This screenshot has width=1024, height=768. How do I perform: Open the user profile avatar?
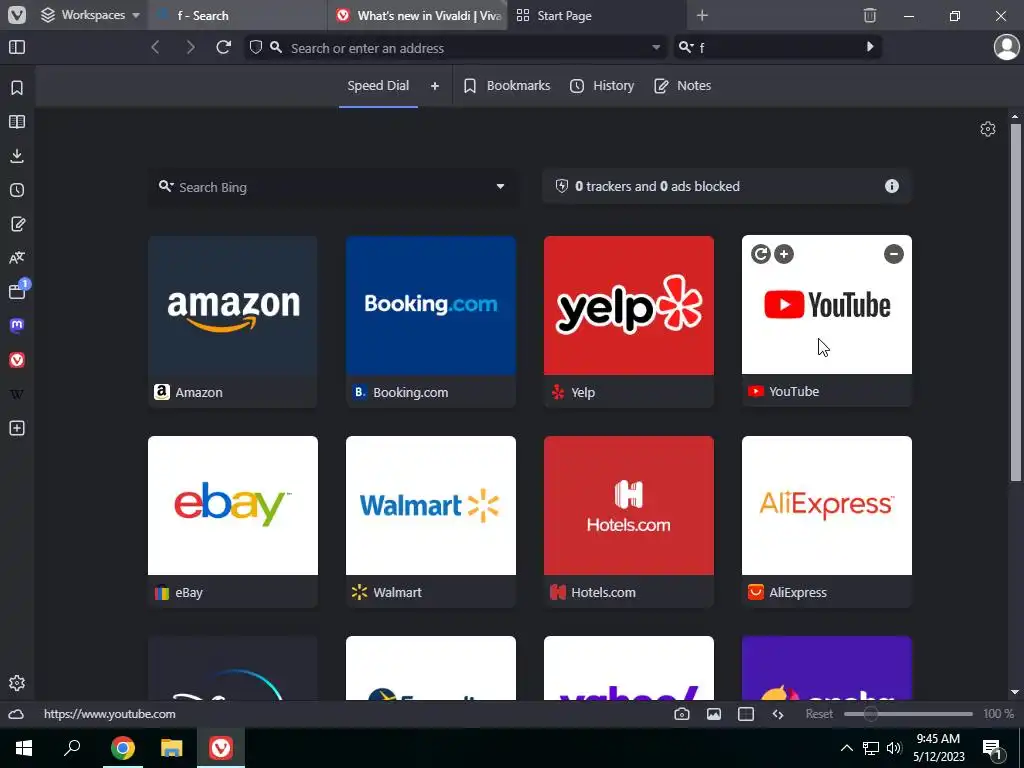tap(1006, 47)
